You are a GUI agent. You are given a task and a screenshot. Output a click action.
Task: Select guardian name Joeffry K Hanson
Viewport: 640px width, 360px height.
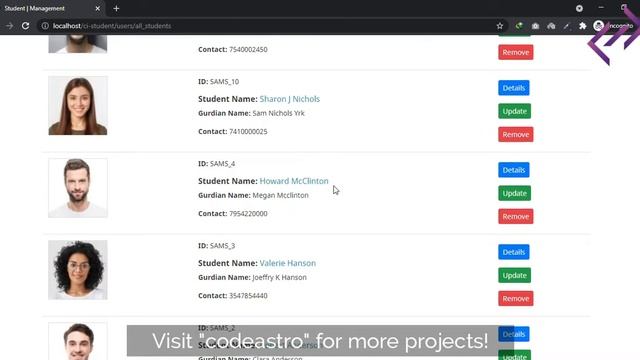[x=280, y=277]
